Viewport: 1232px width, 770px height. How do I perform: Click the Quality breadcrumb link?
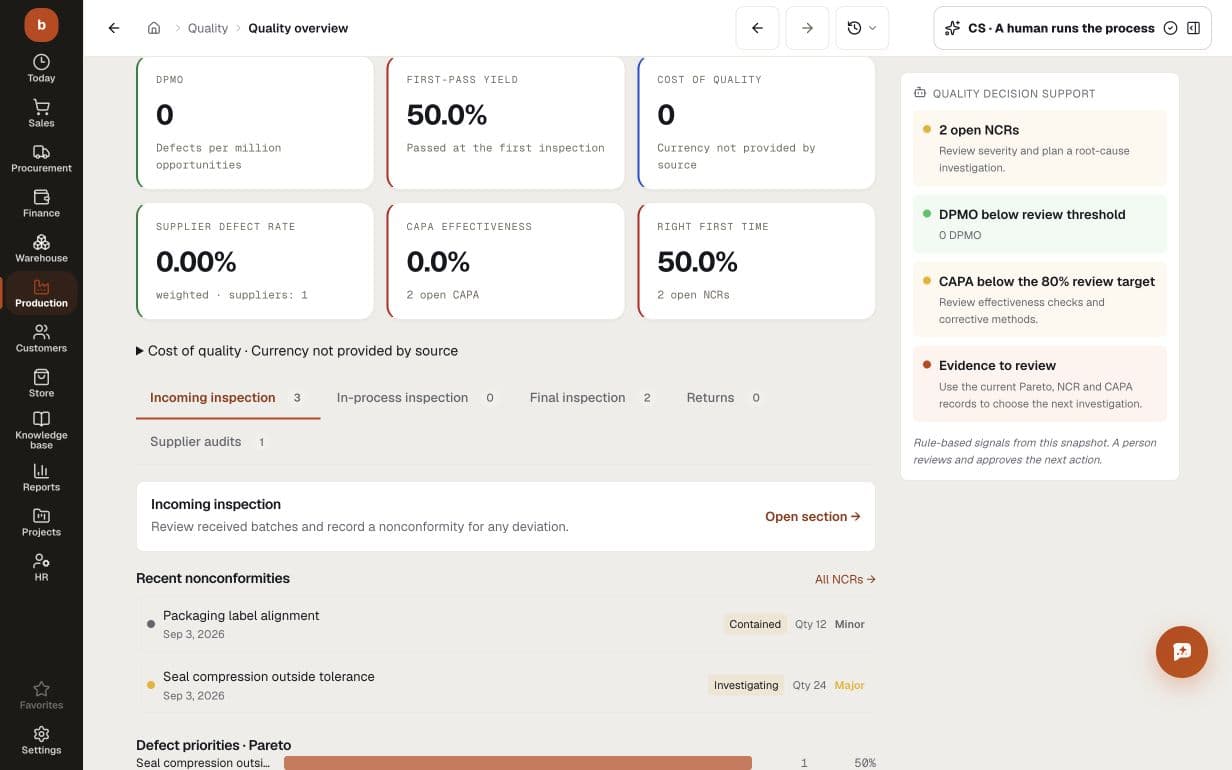click(x=208, y=28)
